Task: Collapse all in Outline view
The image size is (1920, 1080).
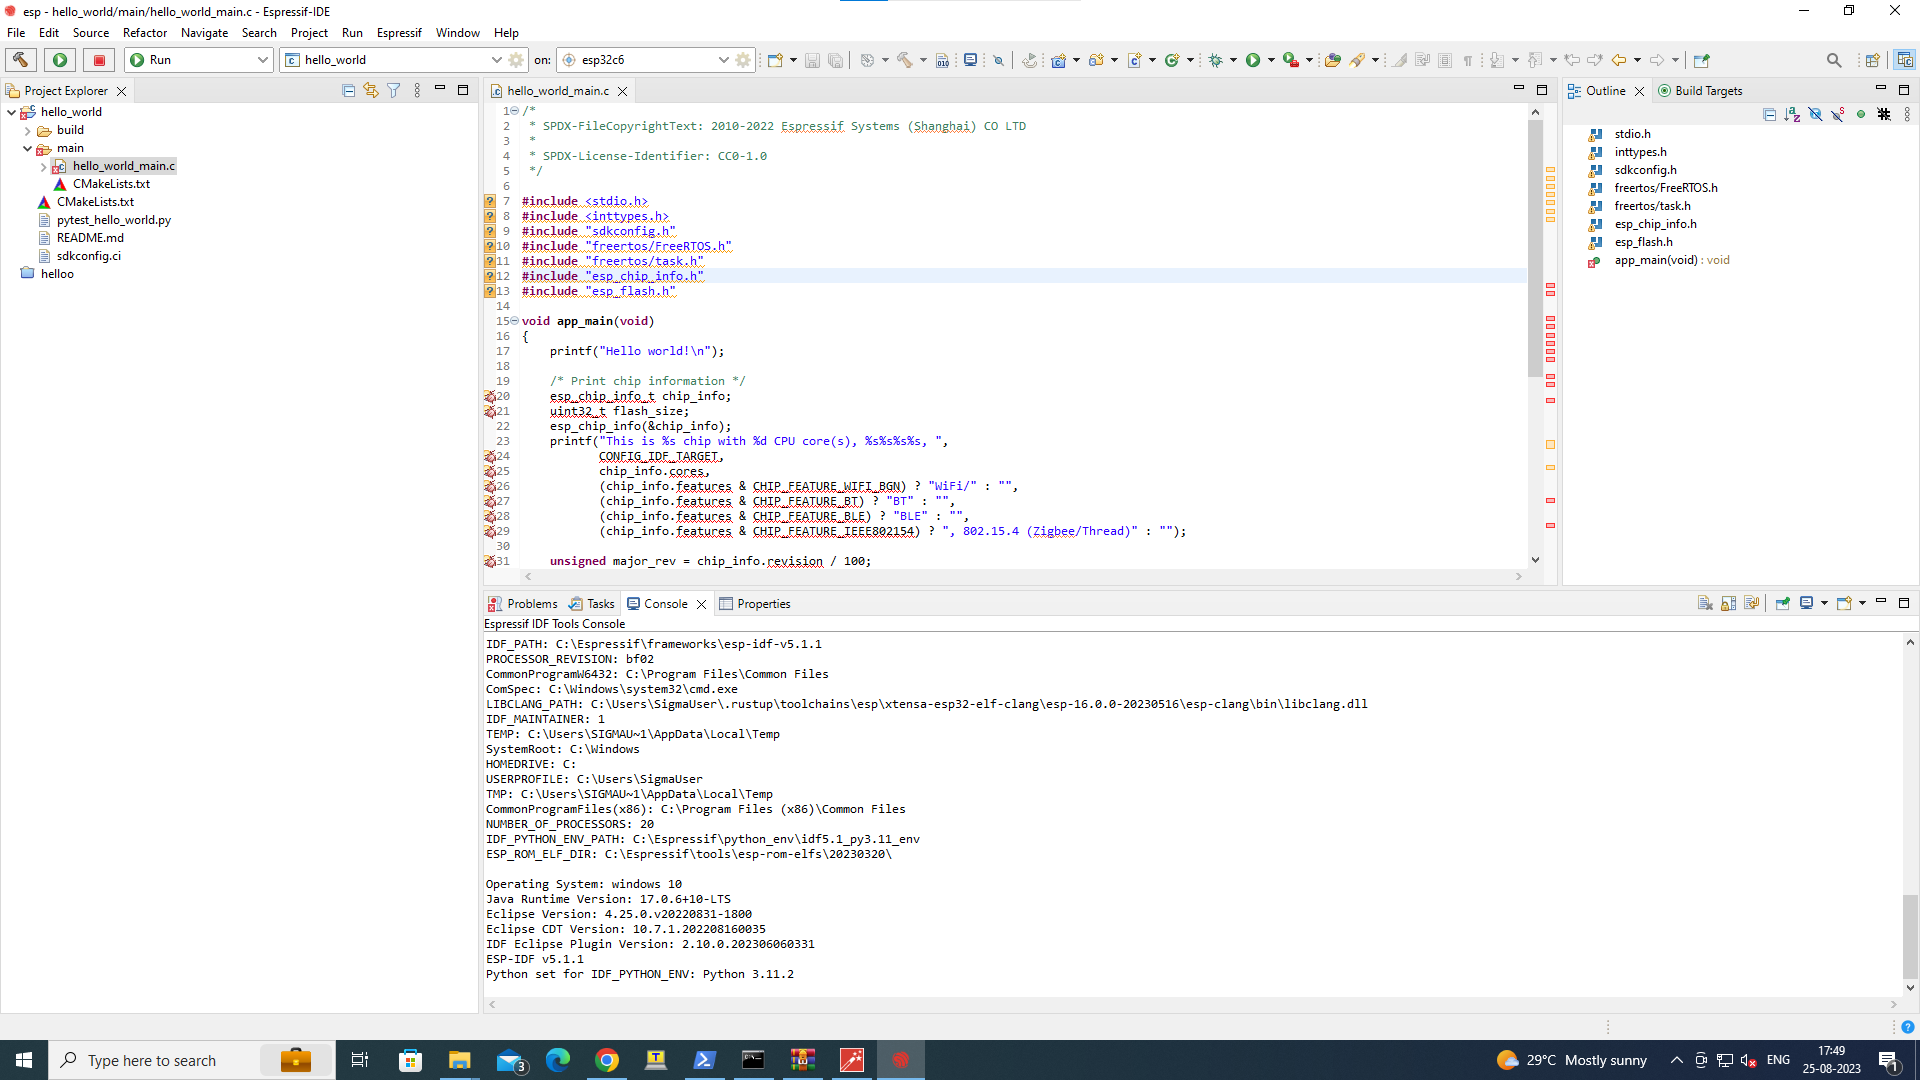Action: click(x=1769, y=114)
